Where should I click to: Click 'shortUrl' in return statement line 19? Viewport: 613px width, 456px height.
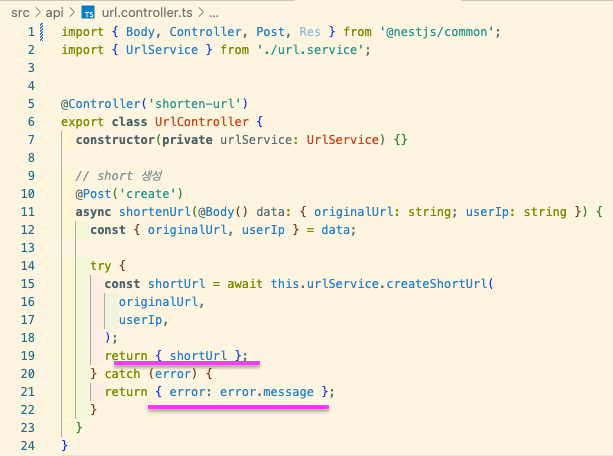click(x=198, y=355)
